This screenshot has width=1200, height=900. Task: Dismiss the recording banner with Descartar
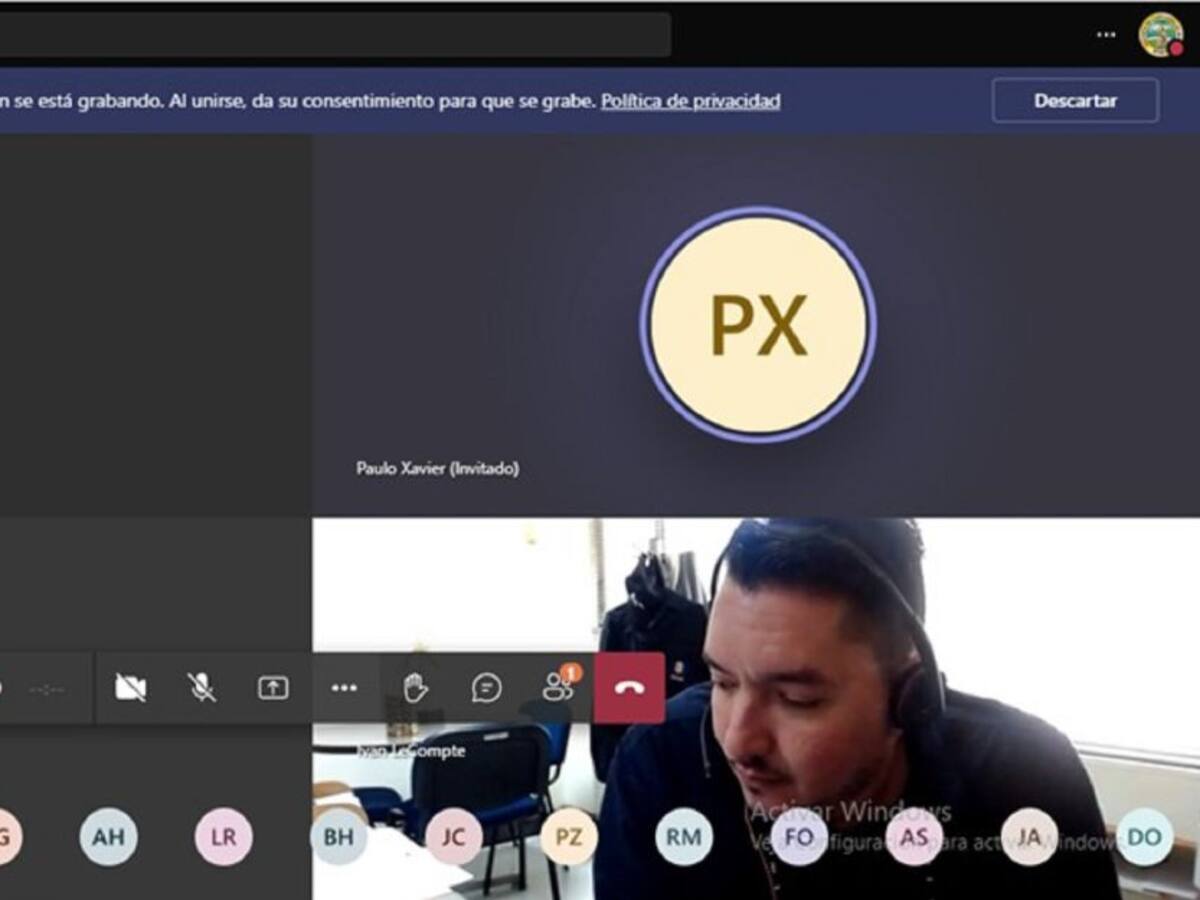(1075, 101)
